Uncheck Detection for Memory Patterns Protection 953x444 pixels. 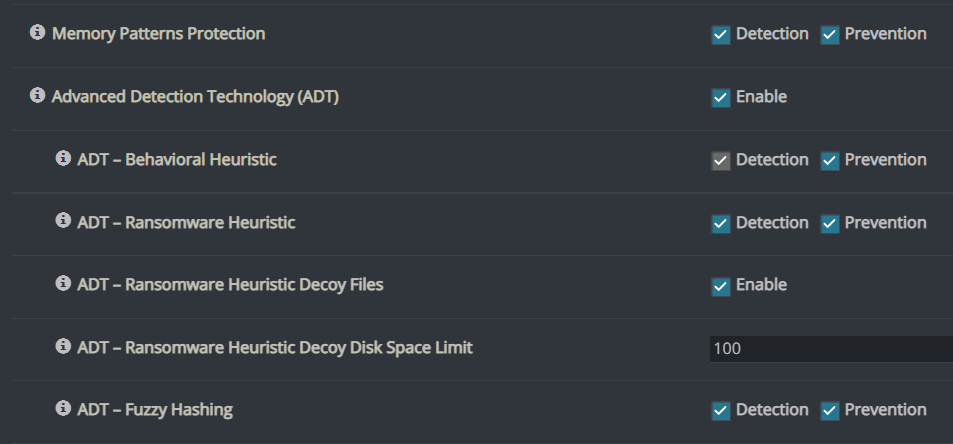721,35
